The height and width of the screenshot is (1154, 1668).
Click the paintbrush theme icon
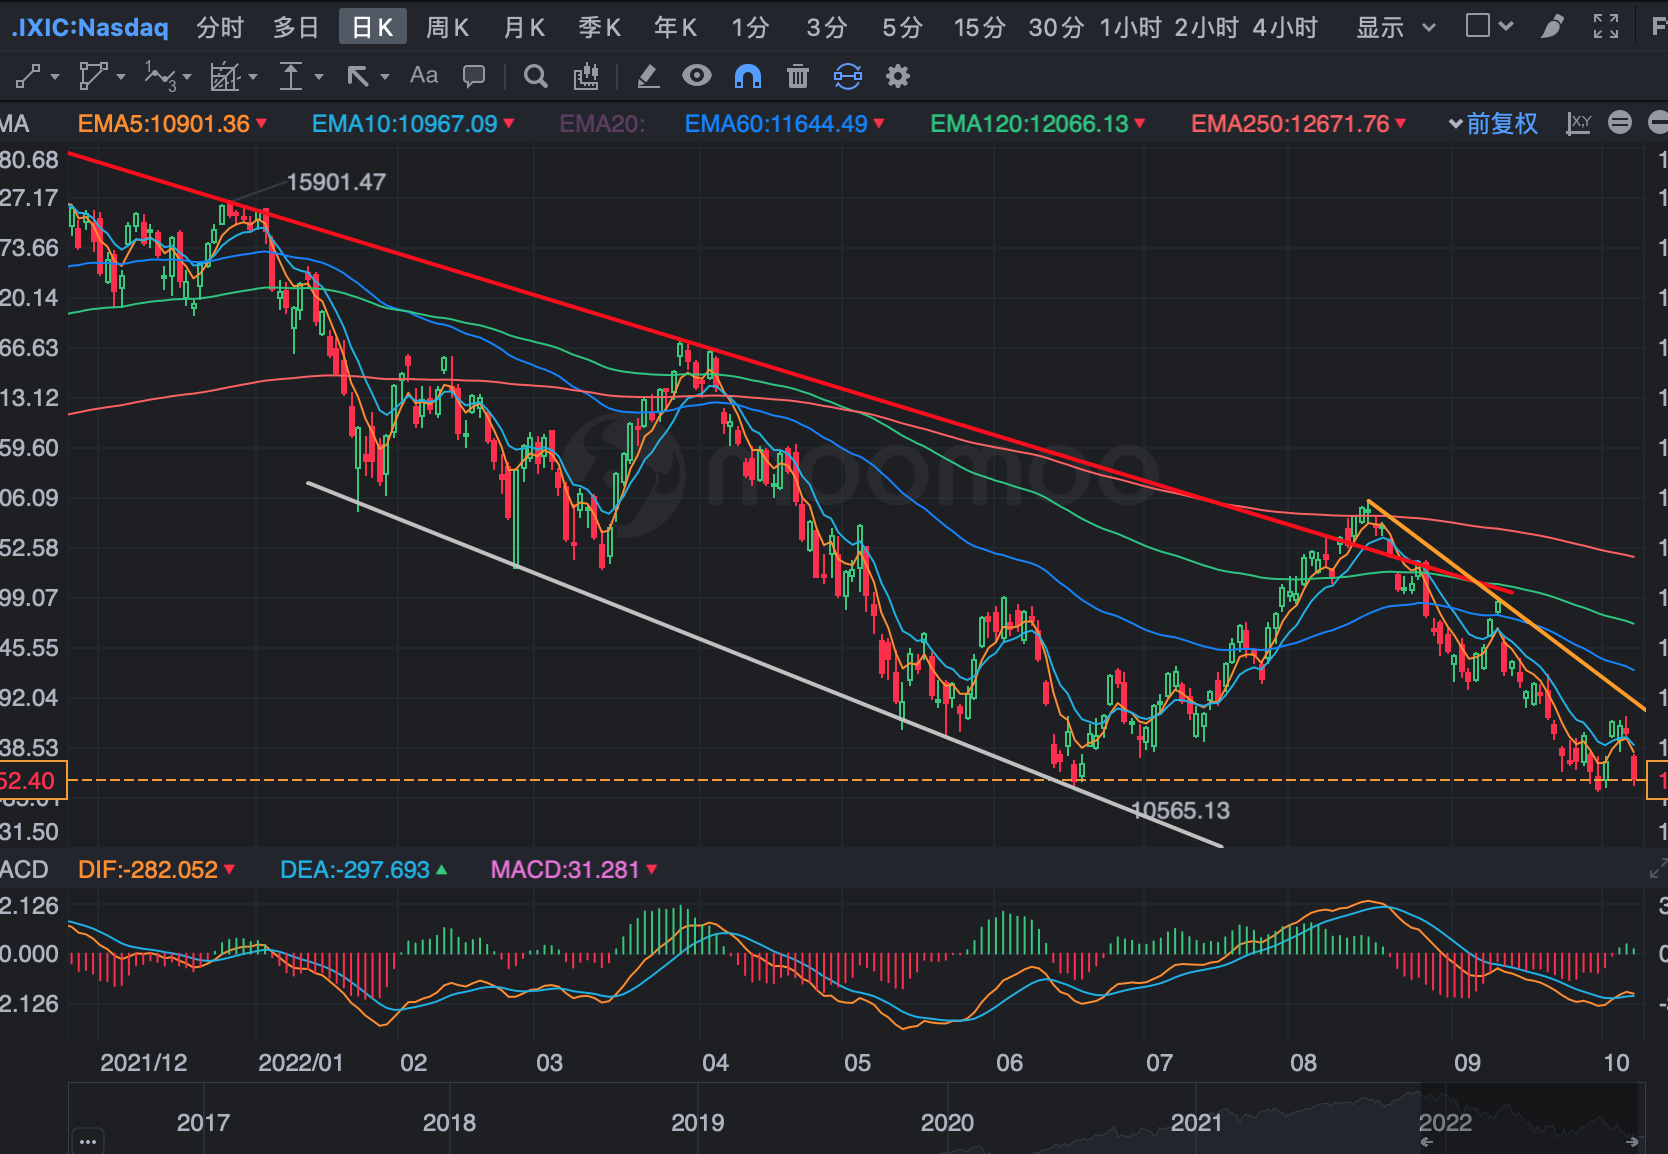point(1552,26)
